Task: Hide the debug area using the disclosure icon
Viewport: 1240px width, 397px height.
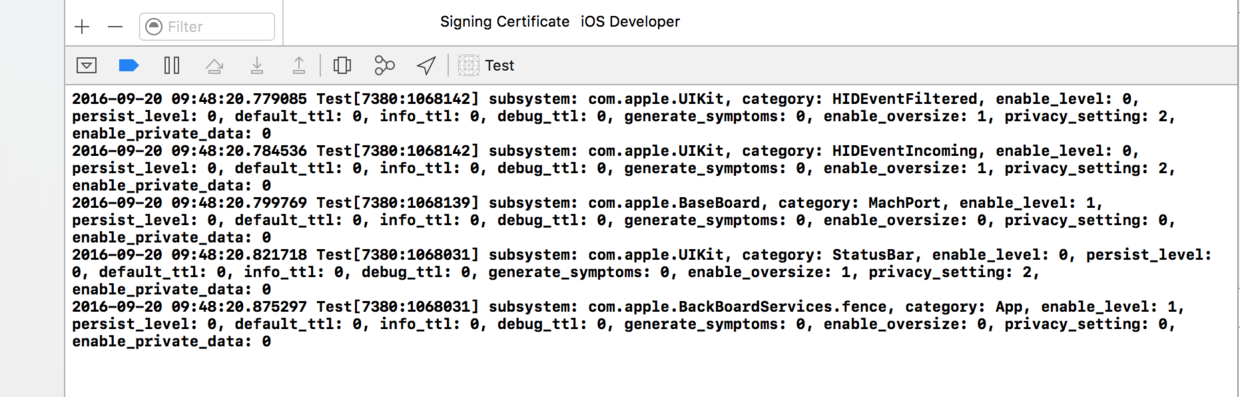Action: click(87, 66)
